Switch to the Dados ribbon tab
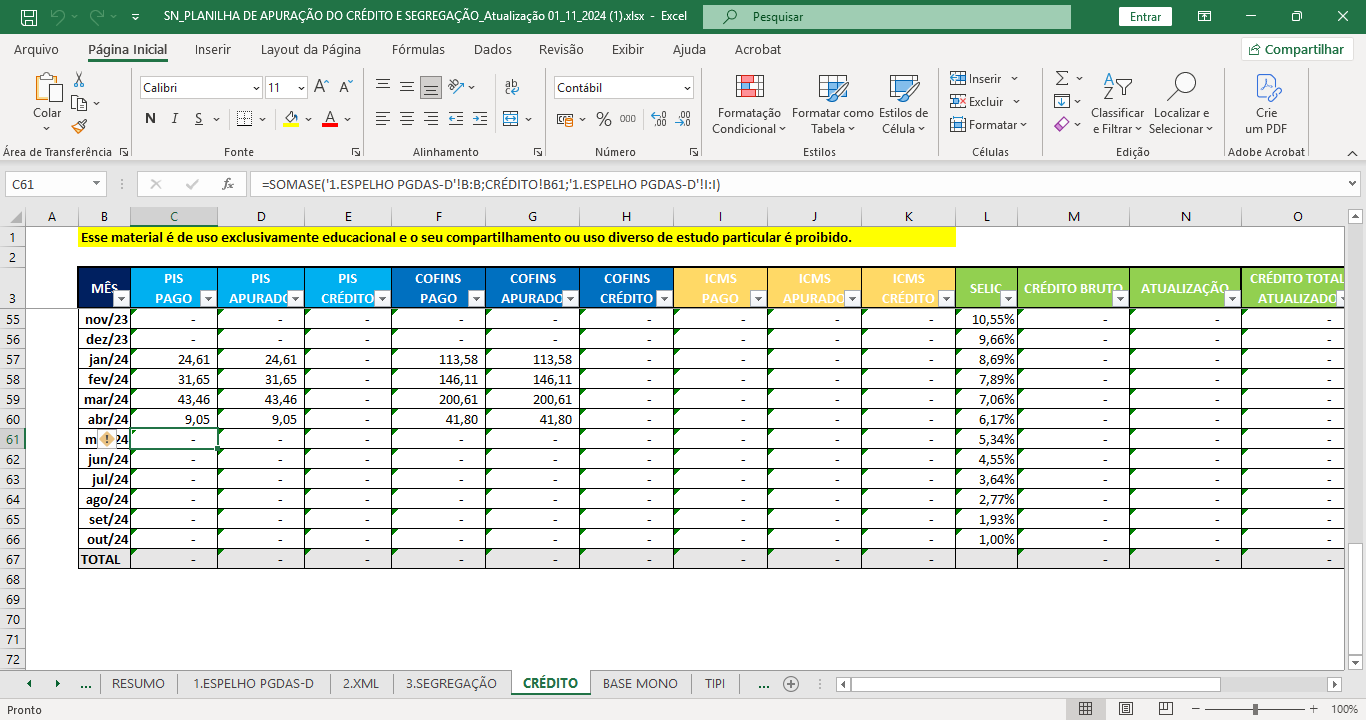This screenshot has width=1366, height=720. pyautogui.click(x=493, y=50)
